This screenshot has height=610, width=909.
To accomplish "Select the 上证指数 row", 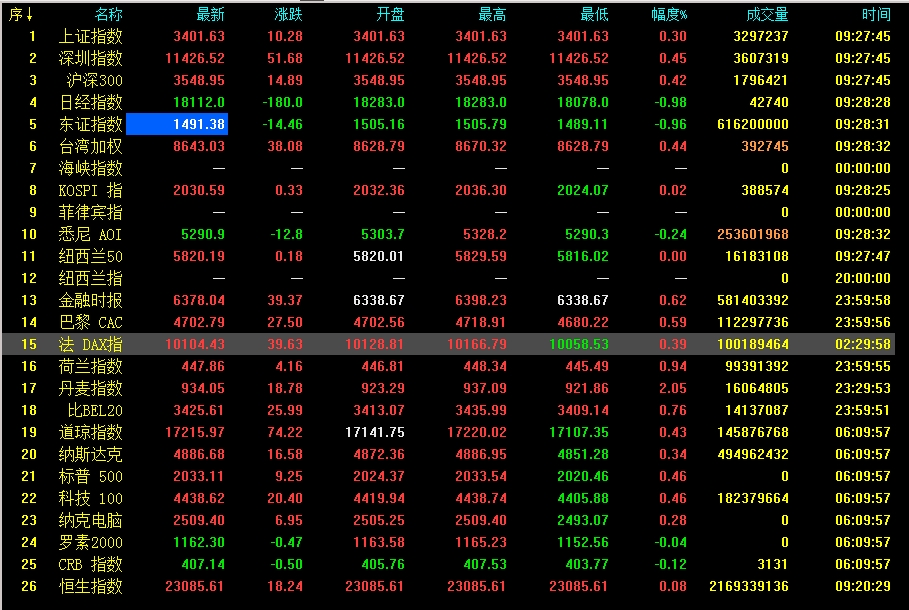I will point(91,36).
